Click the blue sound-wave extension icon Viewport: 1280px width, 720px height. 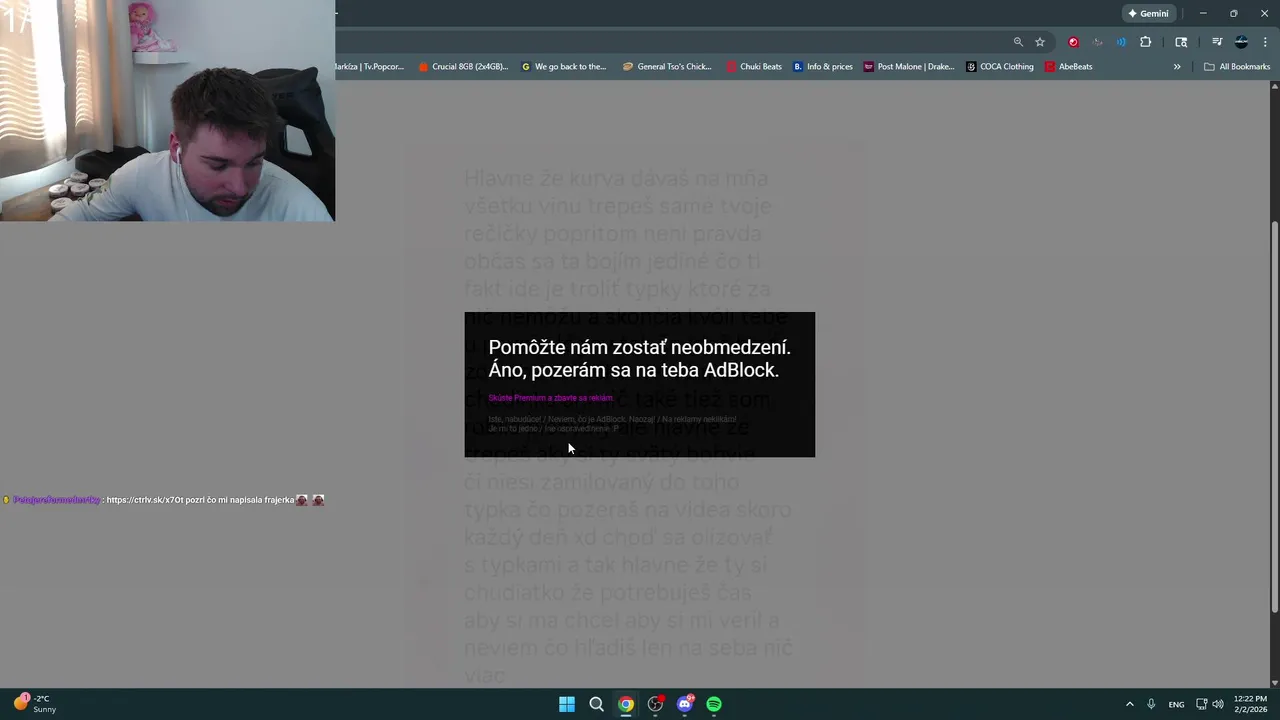pos(1121,42)
